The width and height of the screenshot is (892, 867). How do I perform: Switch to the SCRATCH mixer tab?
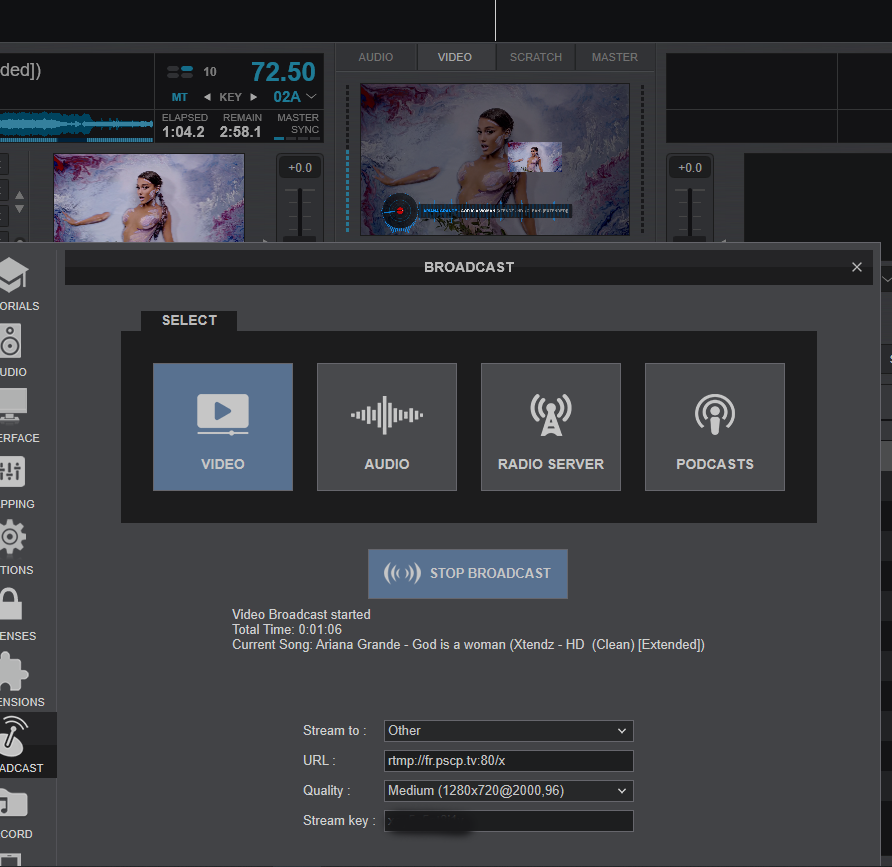pyautogui.click(x=535, y=57)
